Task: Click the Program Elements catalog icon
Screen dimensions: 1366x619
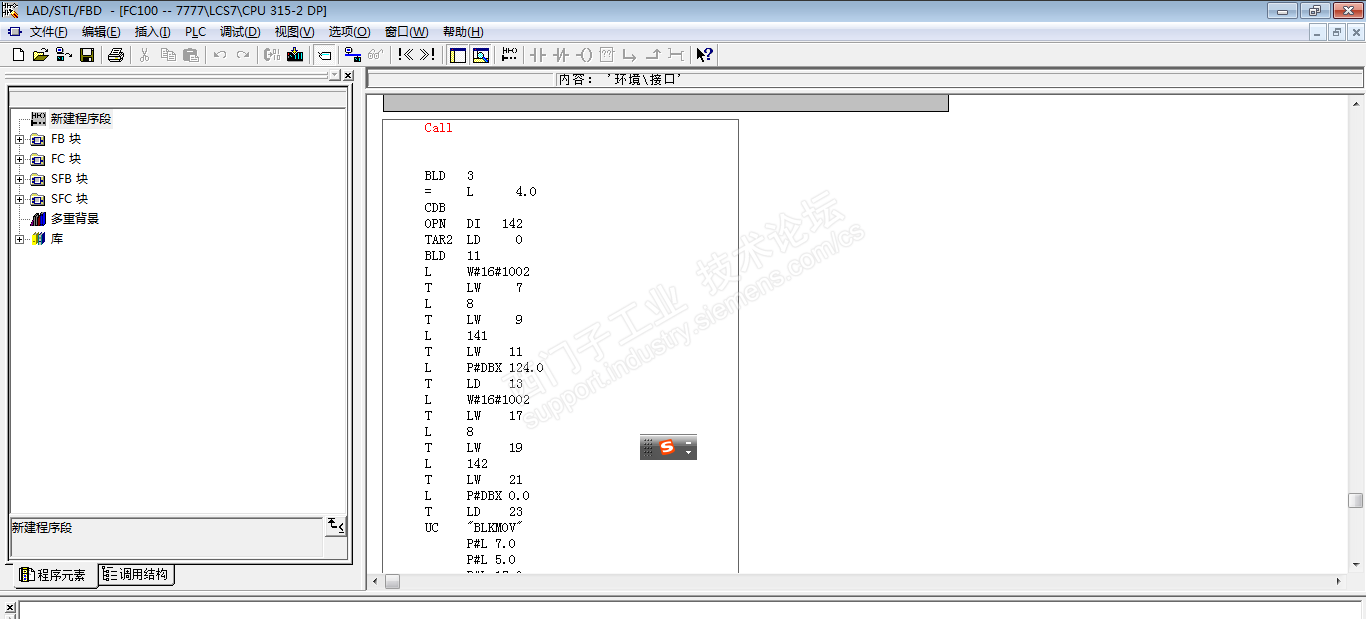Action: [x=325, y=55]
